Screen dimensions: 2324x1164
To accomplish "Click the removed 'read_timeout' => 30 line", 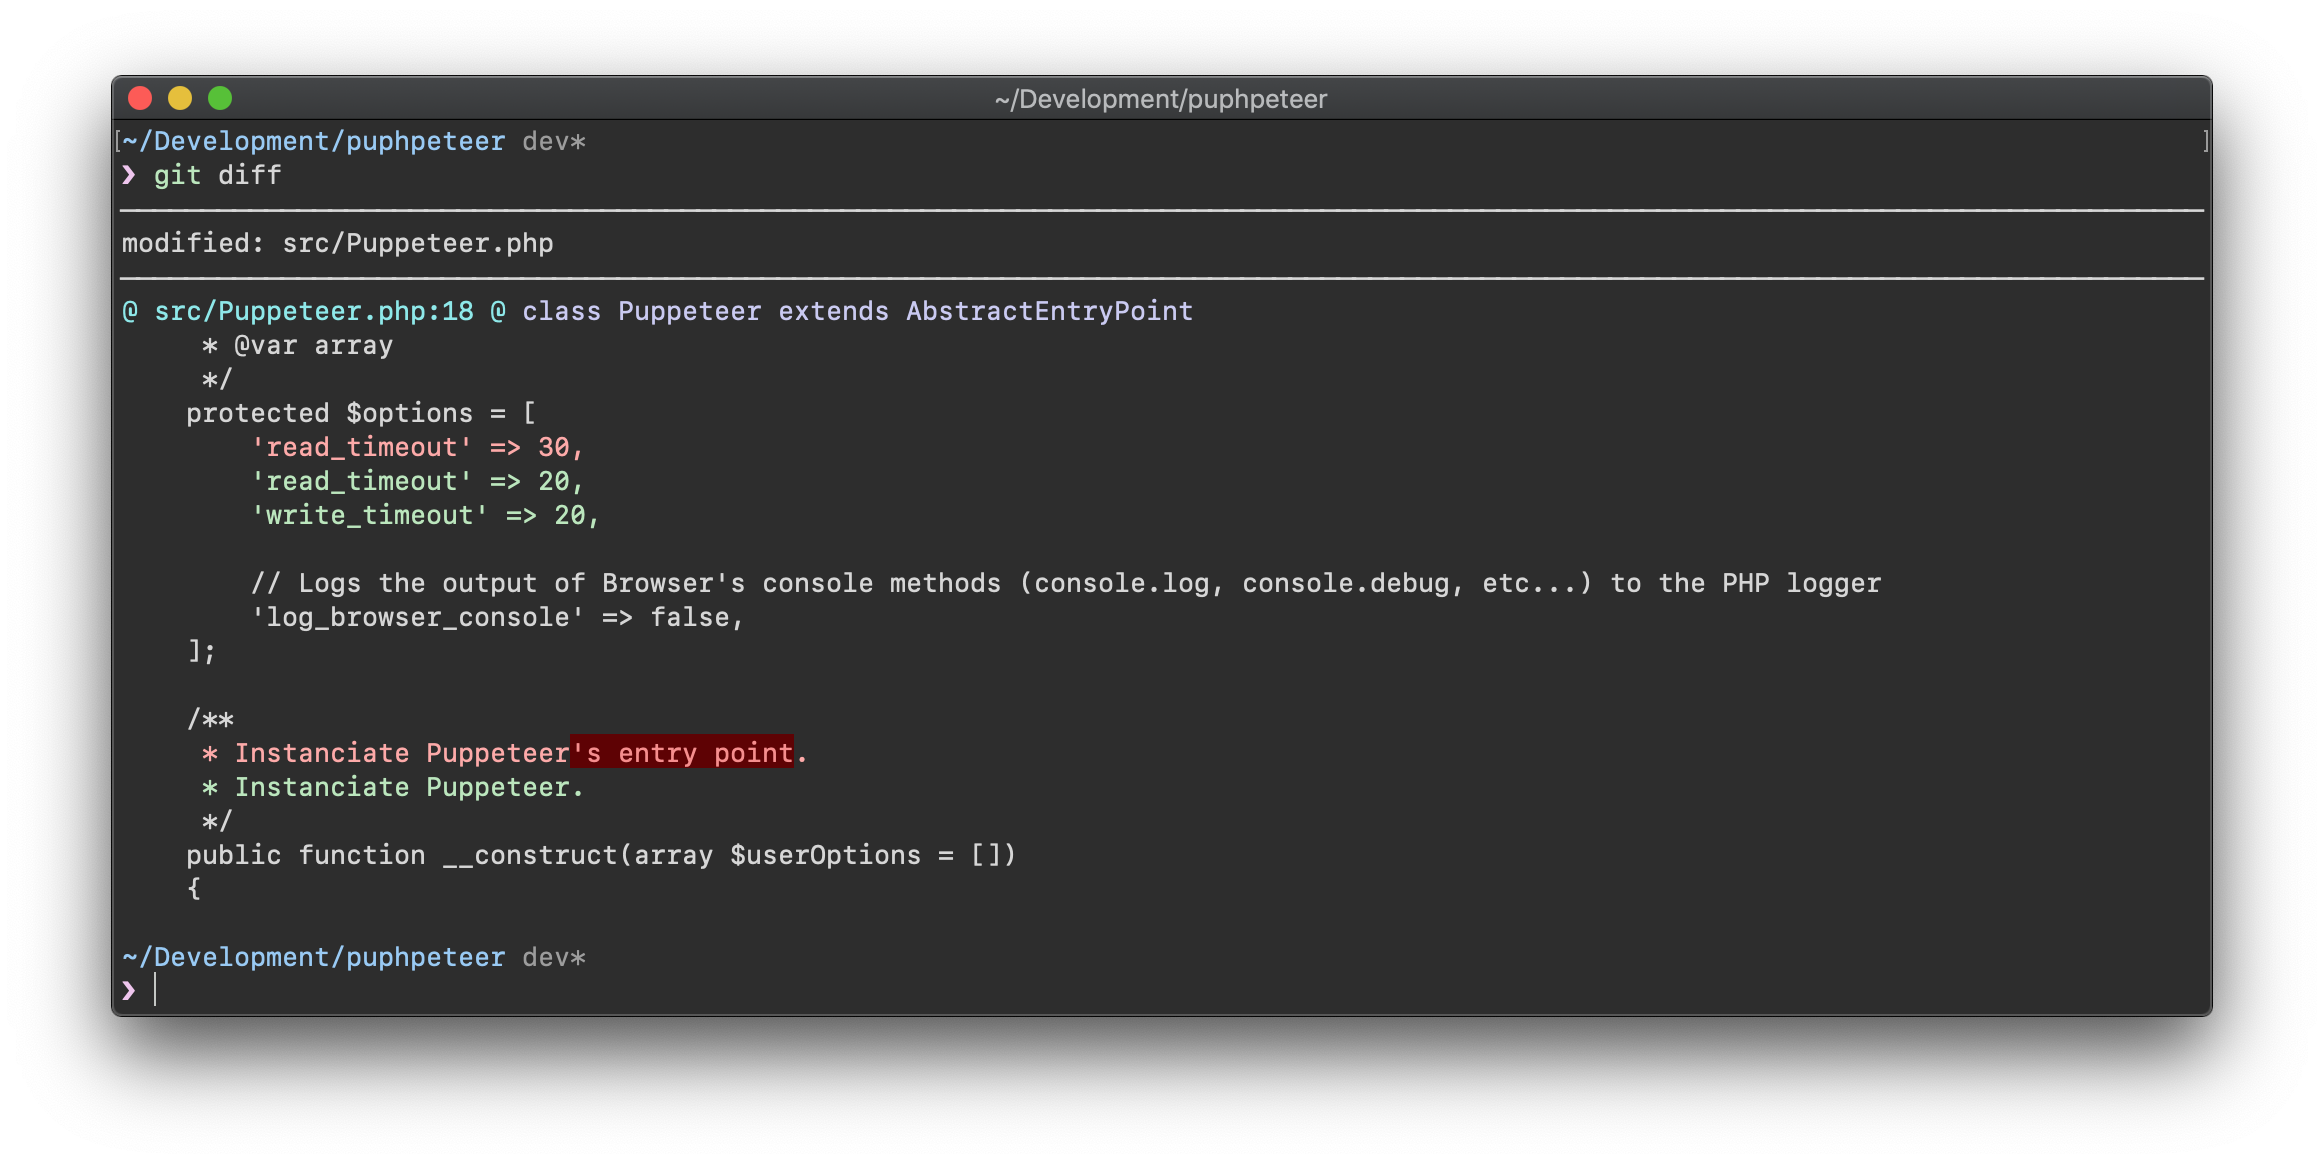I will click(x=417, y=447).
